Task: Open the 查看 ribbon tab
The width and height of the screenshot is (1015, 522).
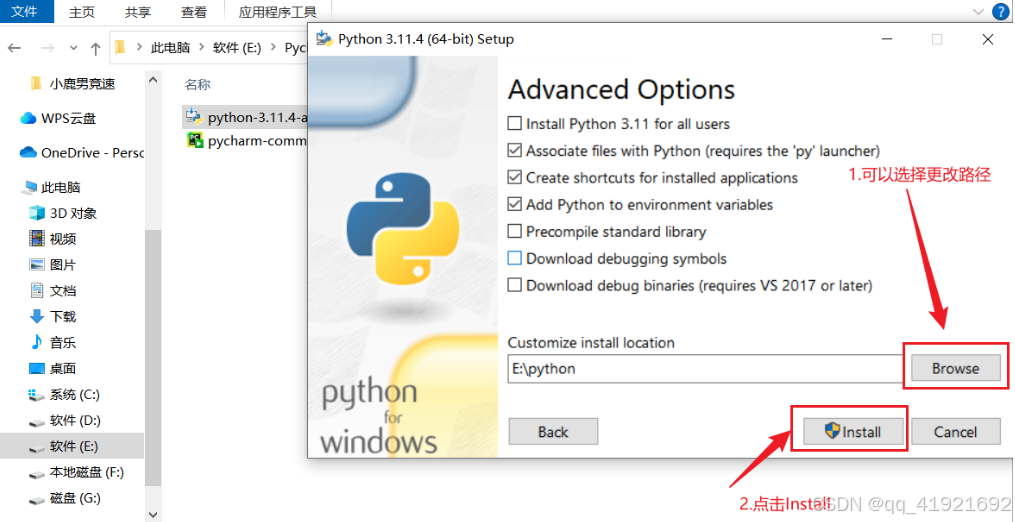Action: 194,12
